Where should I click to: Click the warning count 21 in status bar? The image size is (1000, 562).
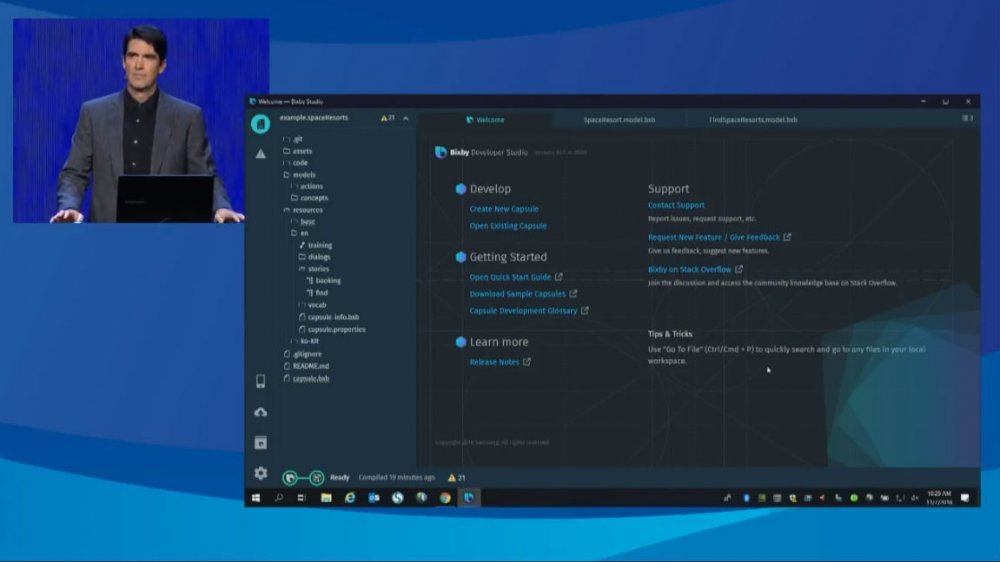pos(457,477)
